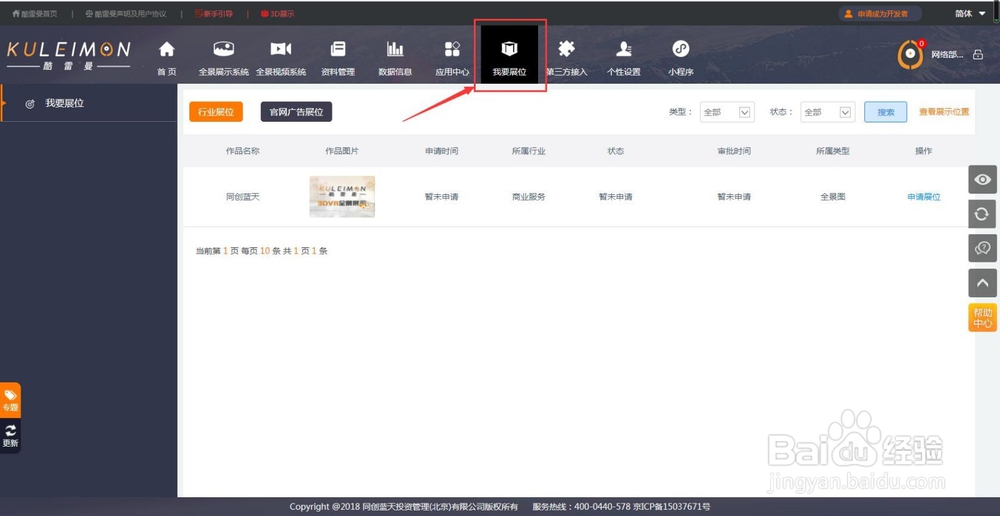
Task: Click the 专题 tag icon at left edge
Action: pos(10,400)
